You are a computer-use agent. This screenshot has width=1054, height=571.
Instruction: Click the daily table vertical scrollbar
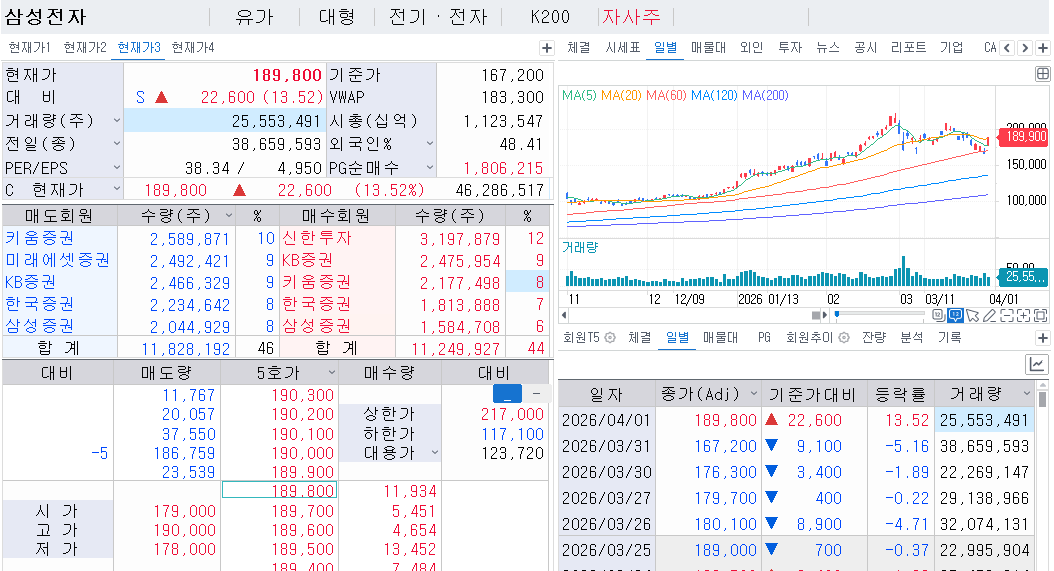[x=1043, y=399]
